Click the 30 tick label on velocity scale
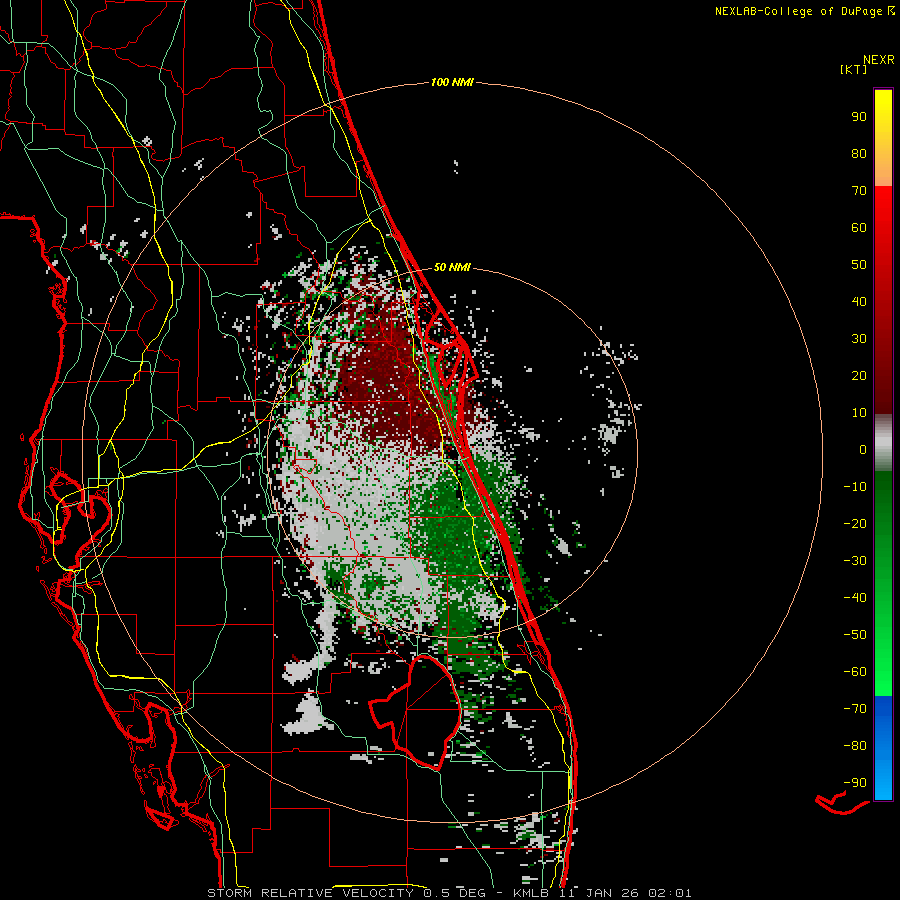This screenshot has width=900, height=900. tap(859, 339)
